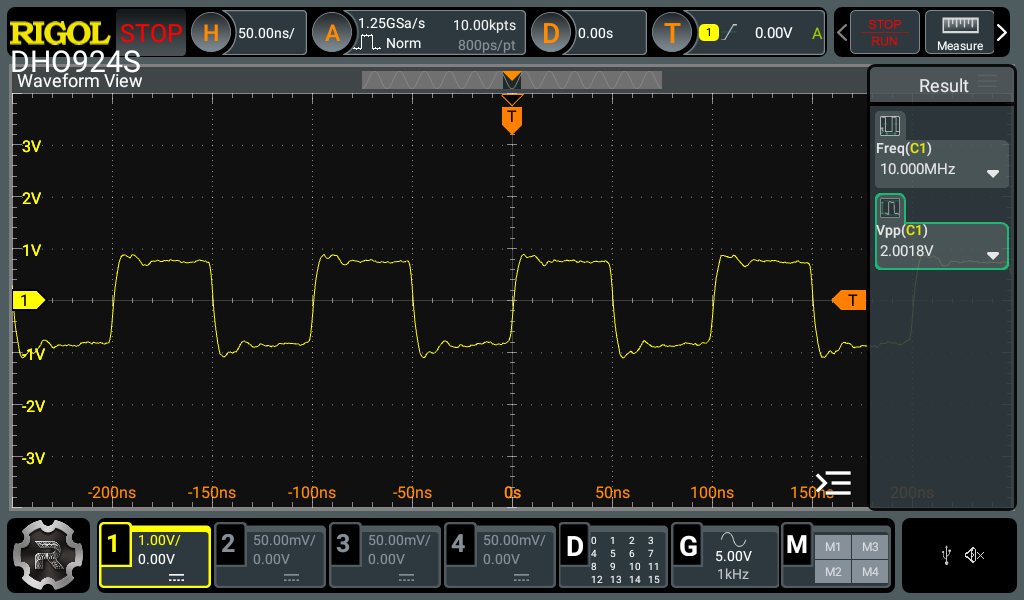Image resolution: width=1024 pixels, height=600 pixels.
Task: Open the digital channels D panel
Action: click(613, 556)
